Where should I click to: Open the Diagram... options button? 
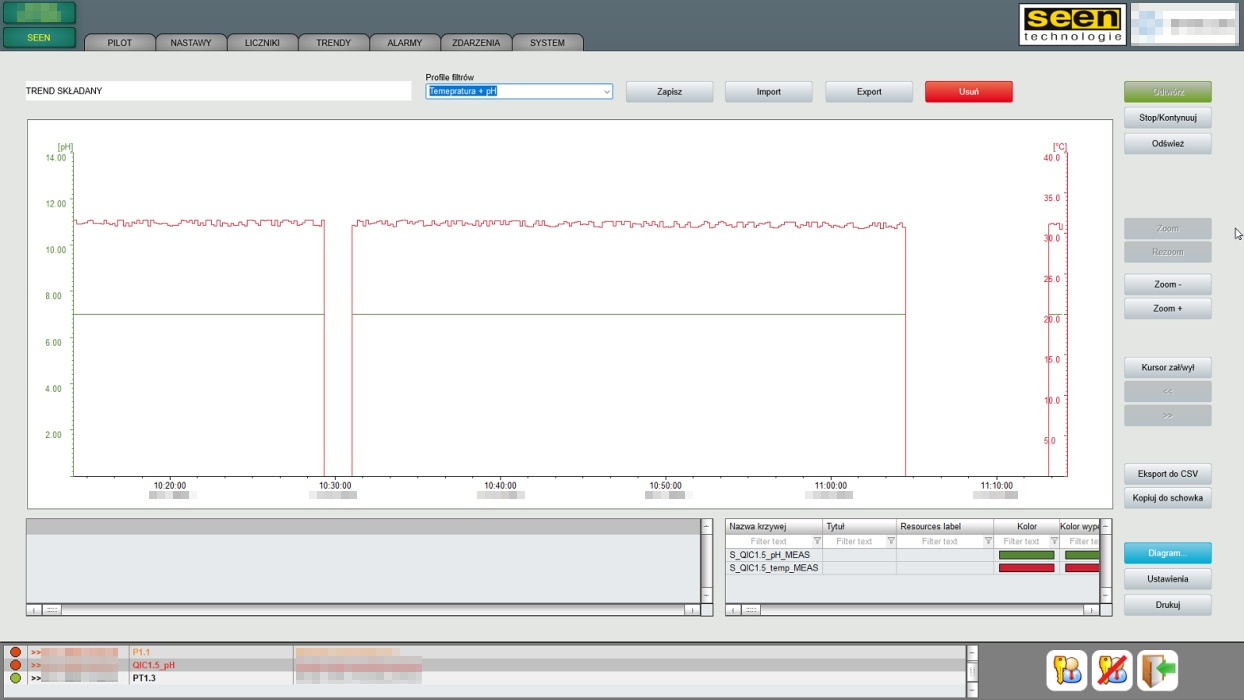(1167, 553)
